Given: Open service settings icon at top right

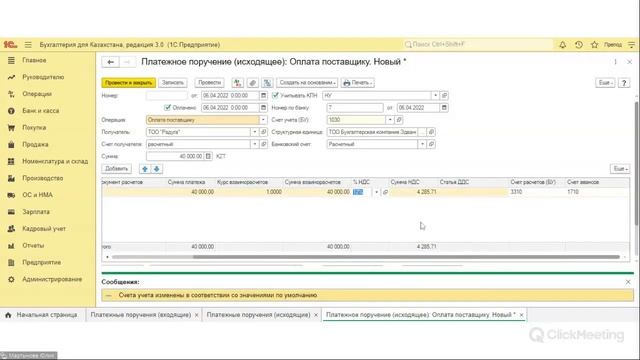Looking at the screenshot, I should (631, 44).
